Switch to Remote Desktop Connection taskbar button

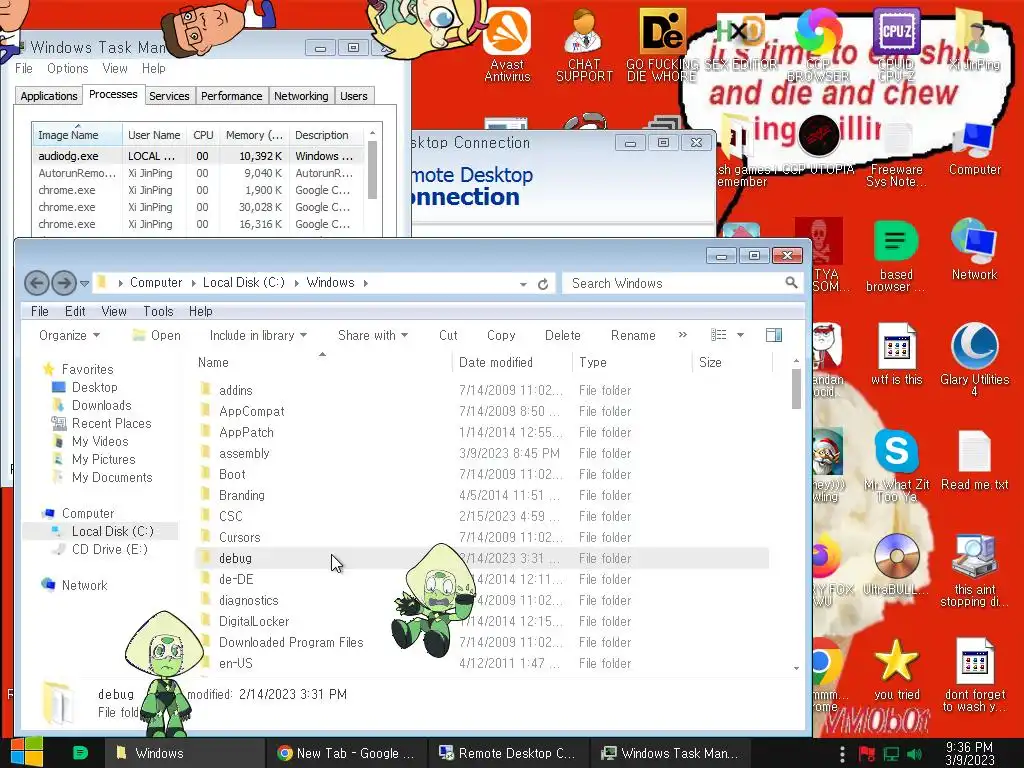(508, 753)
